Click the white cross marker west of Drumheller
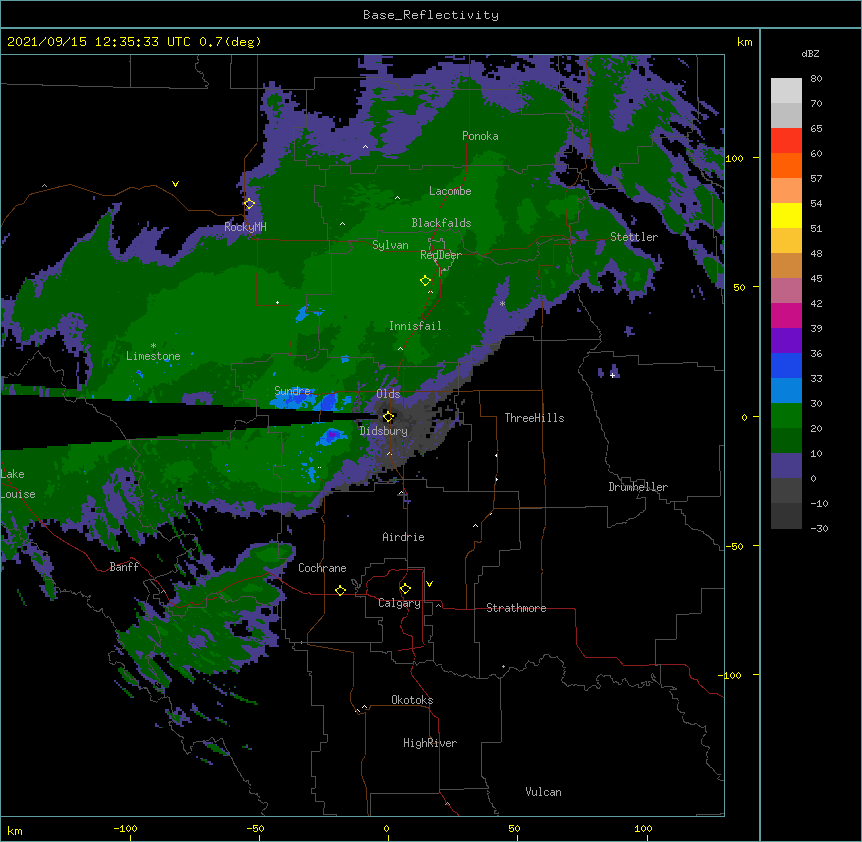Image resolution: width=862 pixels, height=842 pixels. [612, 375]
